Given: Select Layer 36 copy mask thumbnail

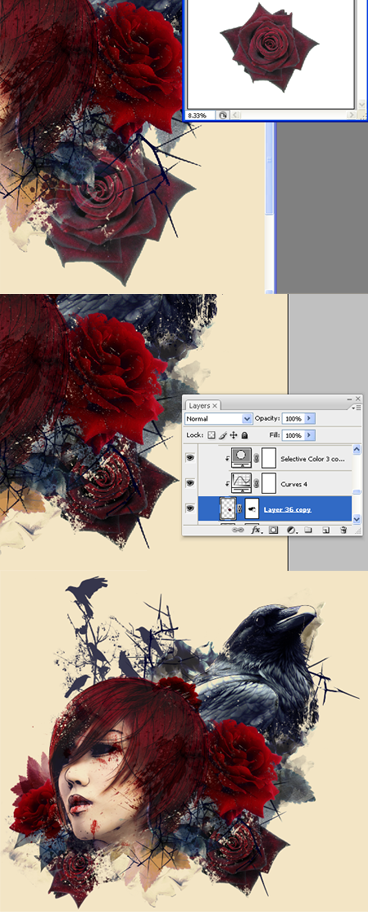Looking at the screenshot, I should coord(252,509).
